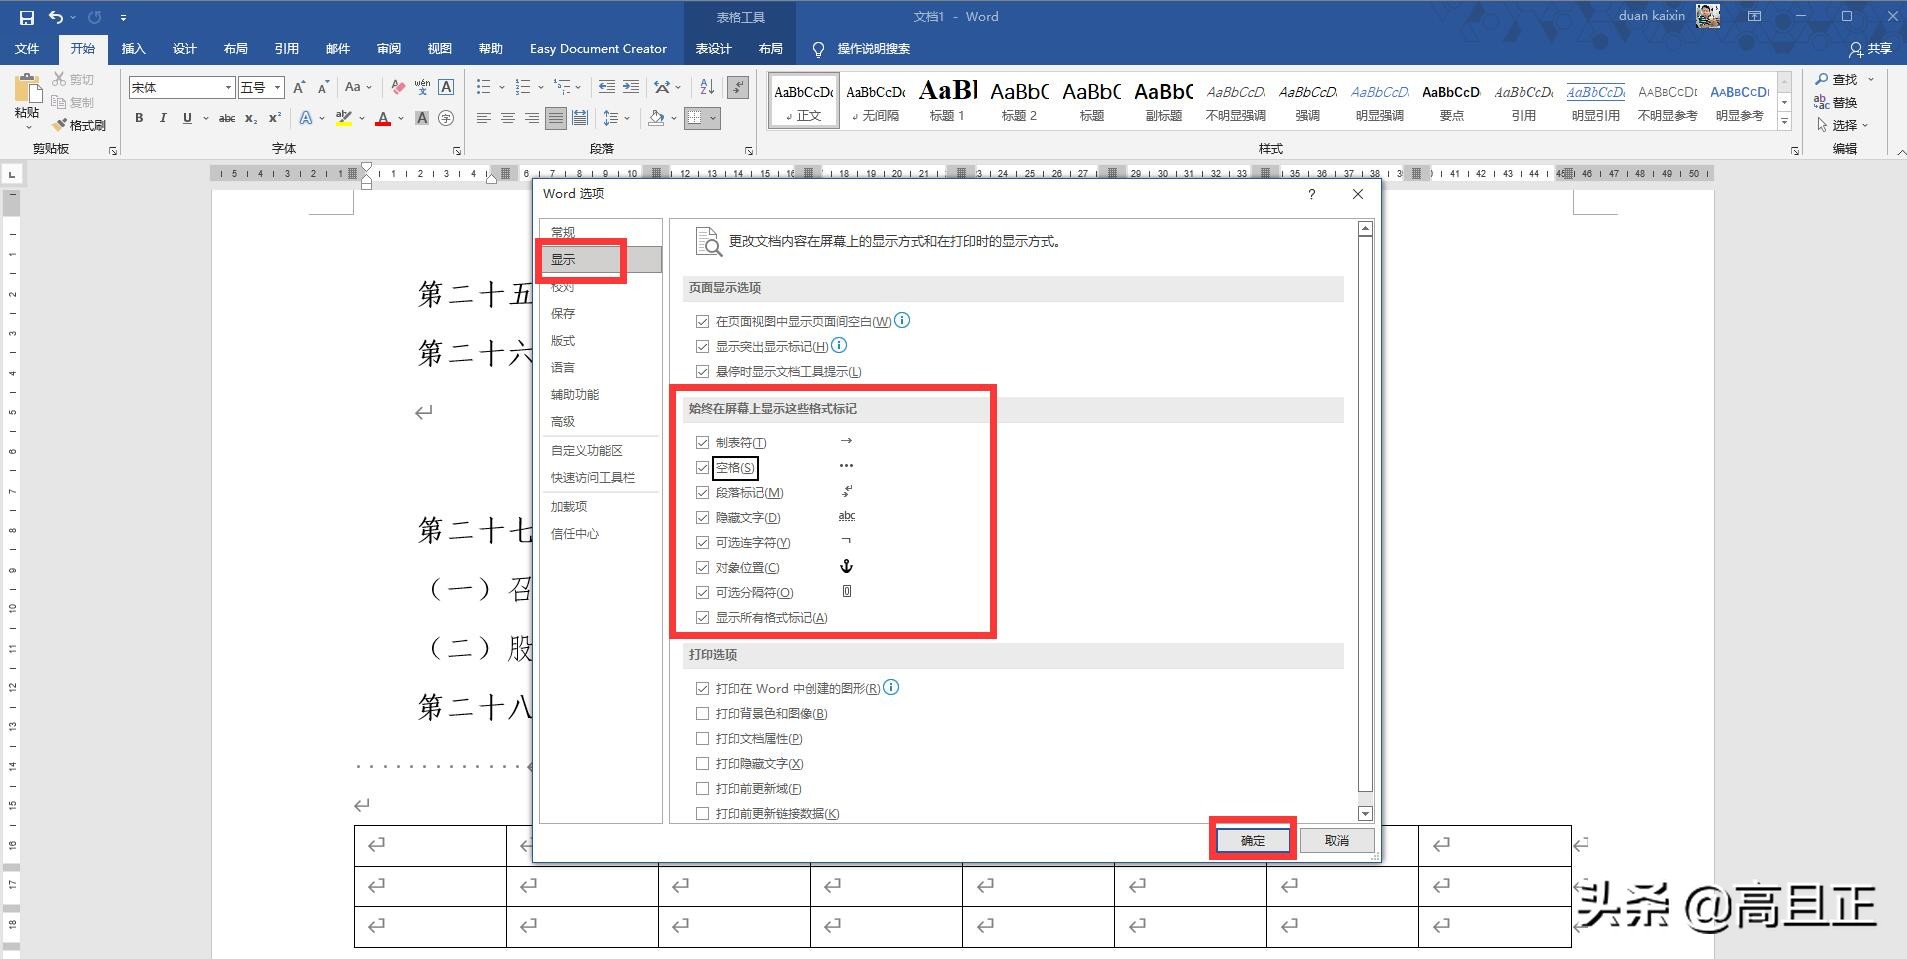1907x959 pixels.
Task: Center align the paragraph
Action: click(507, 118)
